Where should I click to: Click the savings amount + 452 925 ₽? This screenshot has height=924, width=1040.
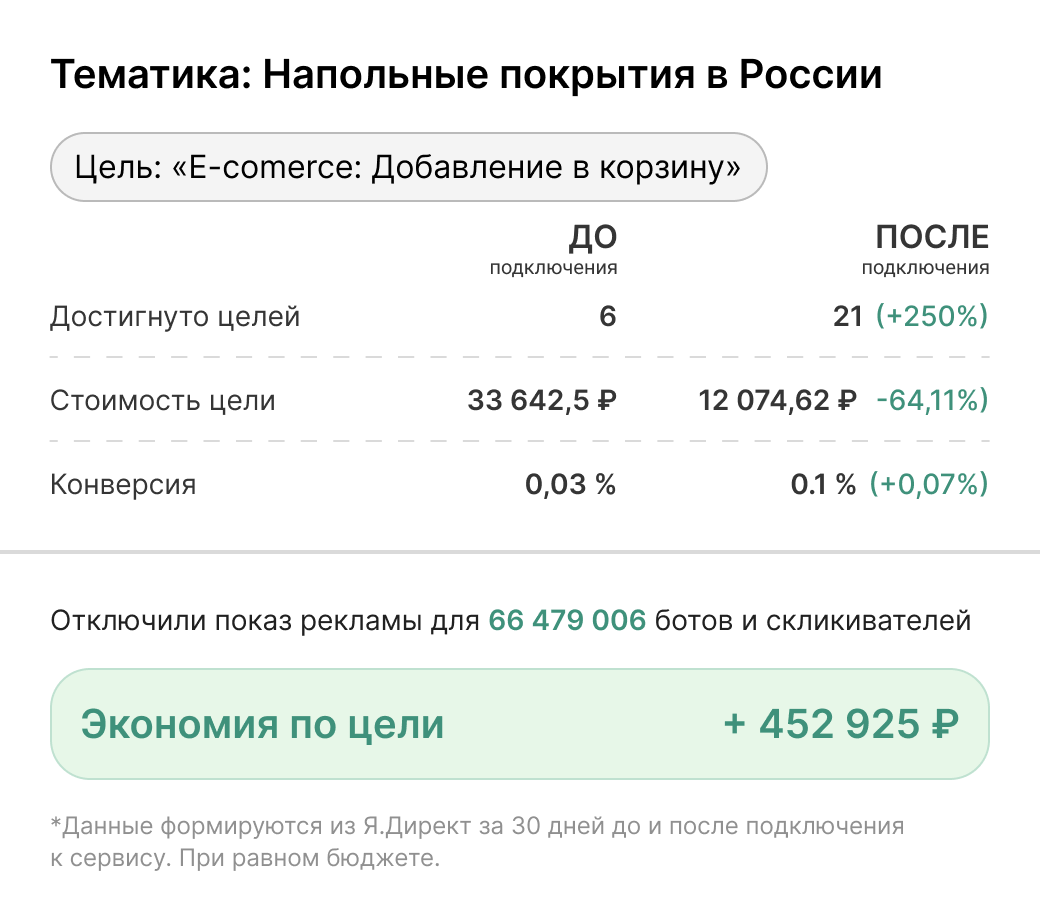841,724
